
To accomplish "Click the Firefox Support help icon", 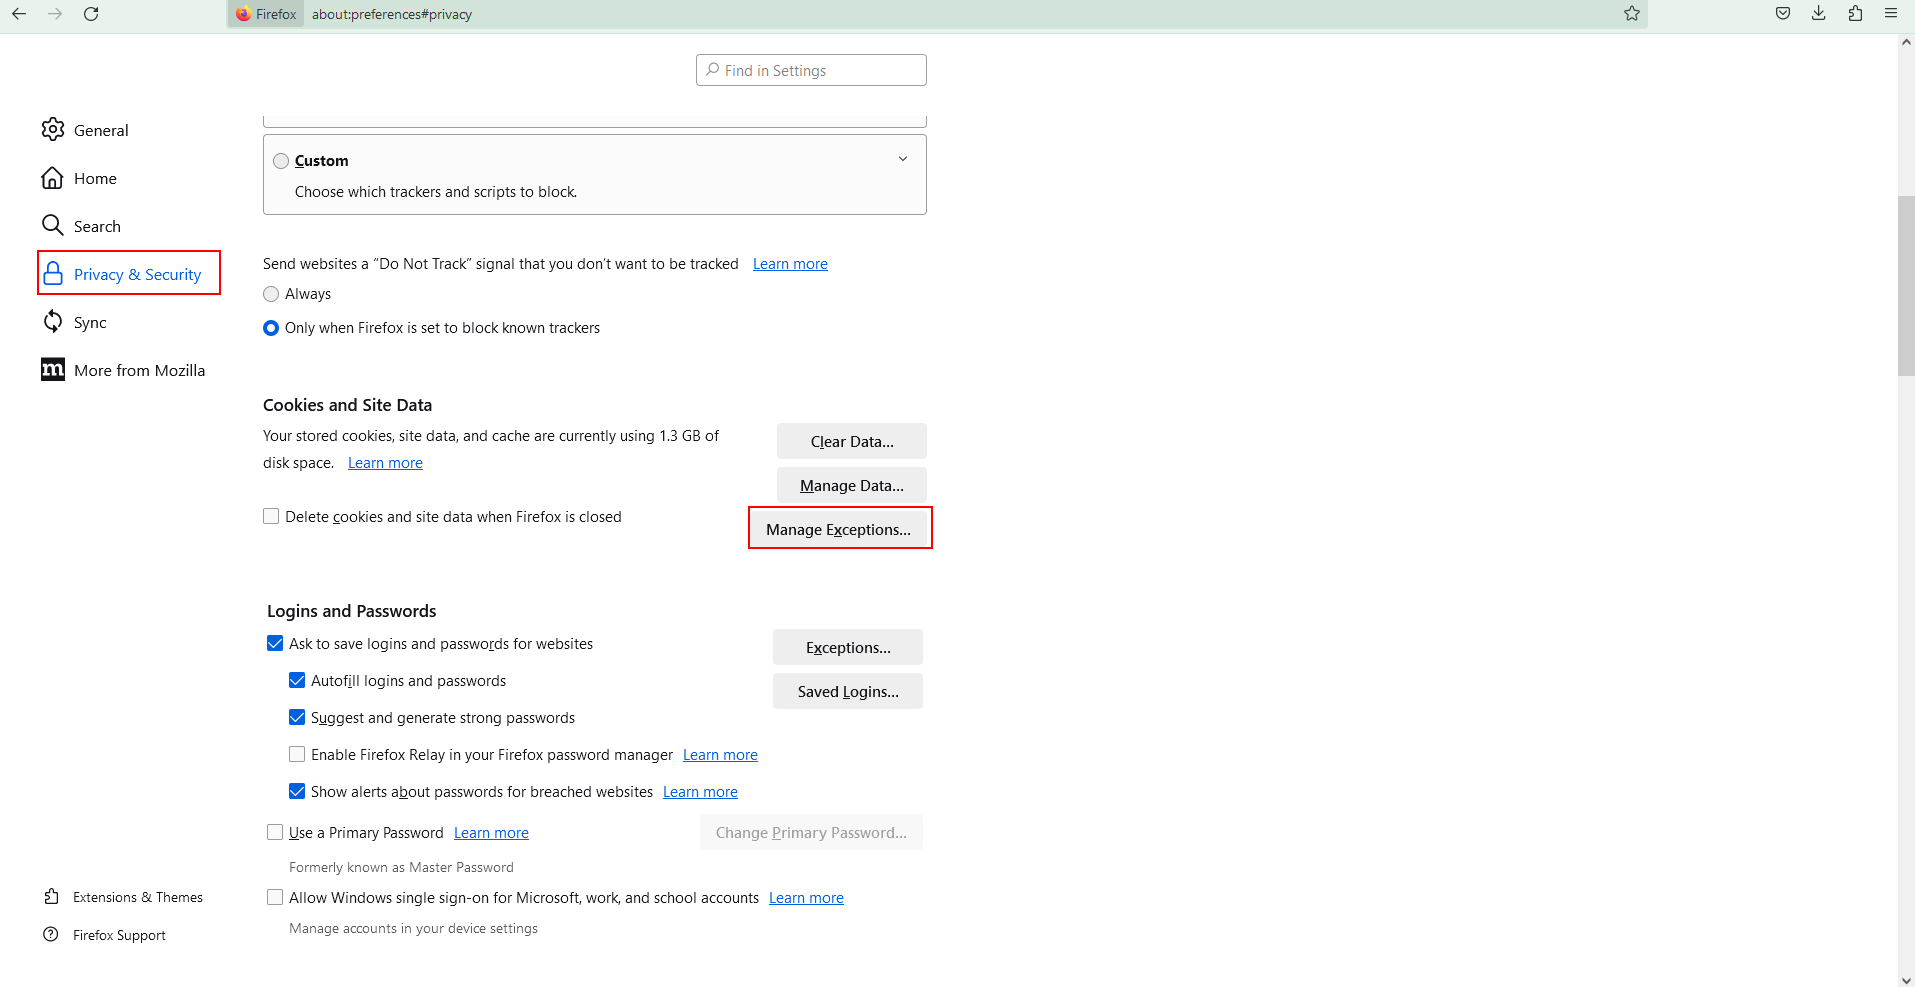I will [x=51, y=935].
